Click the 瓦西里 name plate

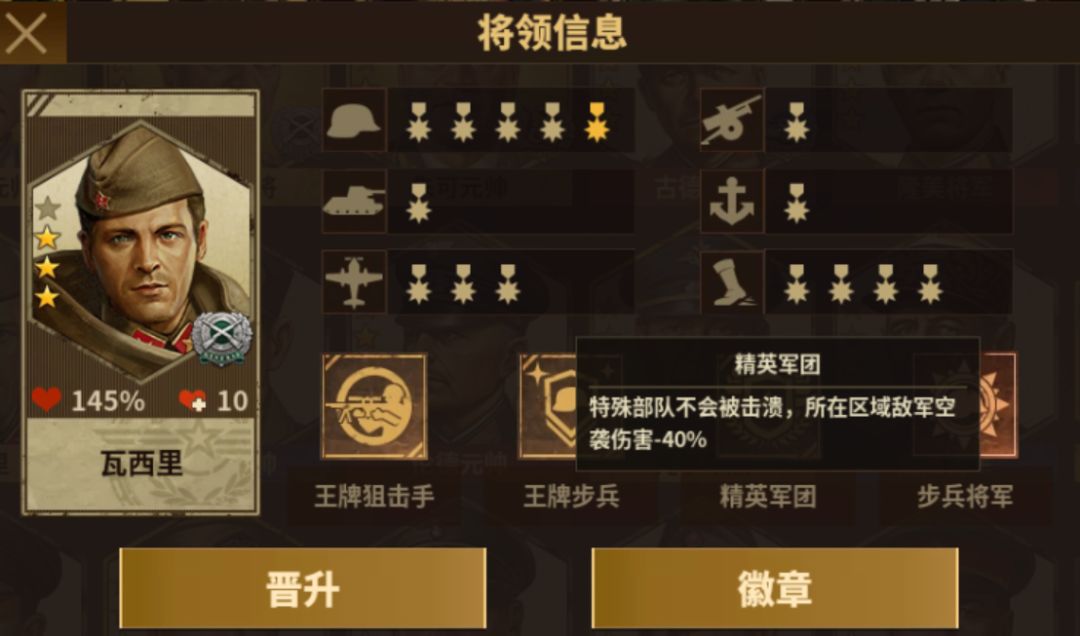point(141,465)
